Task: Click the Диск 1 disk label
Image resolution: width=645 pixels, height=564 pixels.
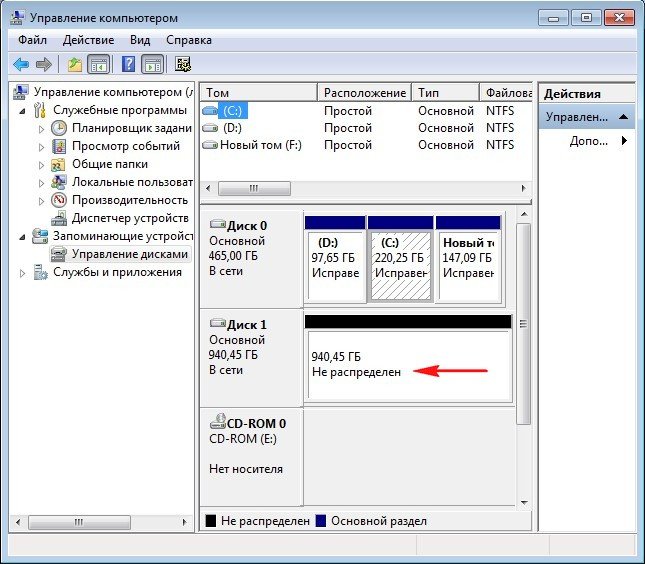Action: point(237,325)
